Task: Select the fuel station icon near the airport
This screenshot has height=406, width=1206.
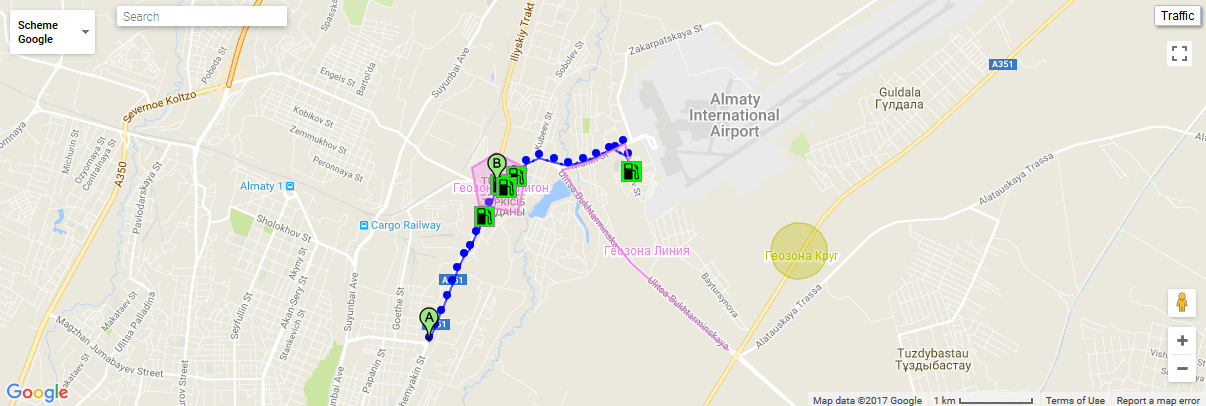Action: click(x=631, y=171)
